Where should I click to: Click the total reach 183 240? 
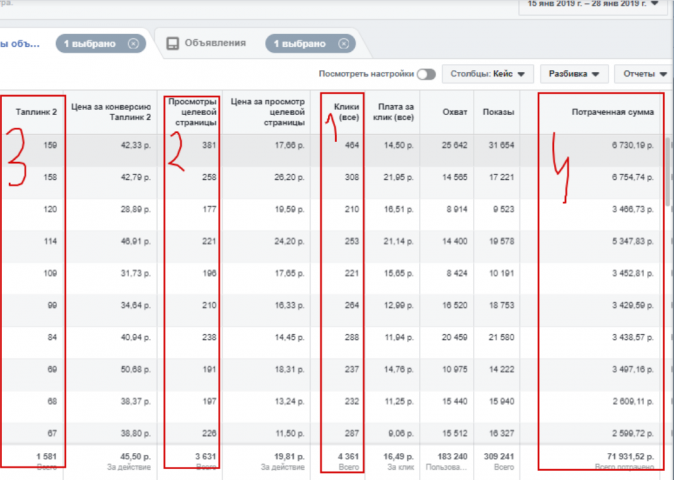pos(452,457)
